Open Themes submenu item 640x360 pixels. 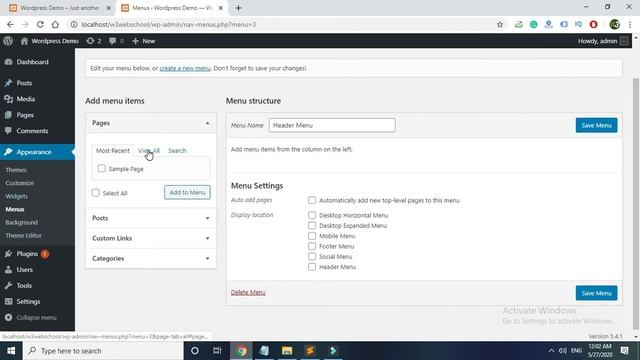coord(16,170)
